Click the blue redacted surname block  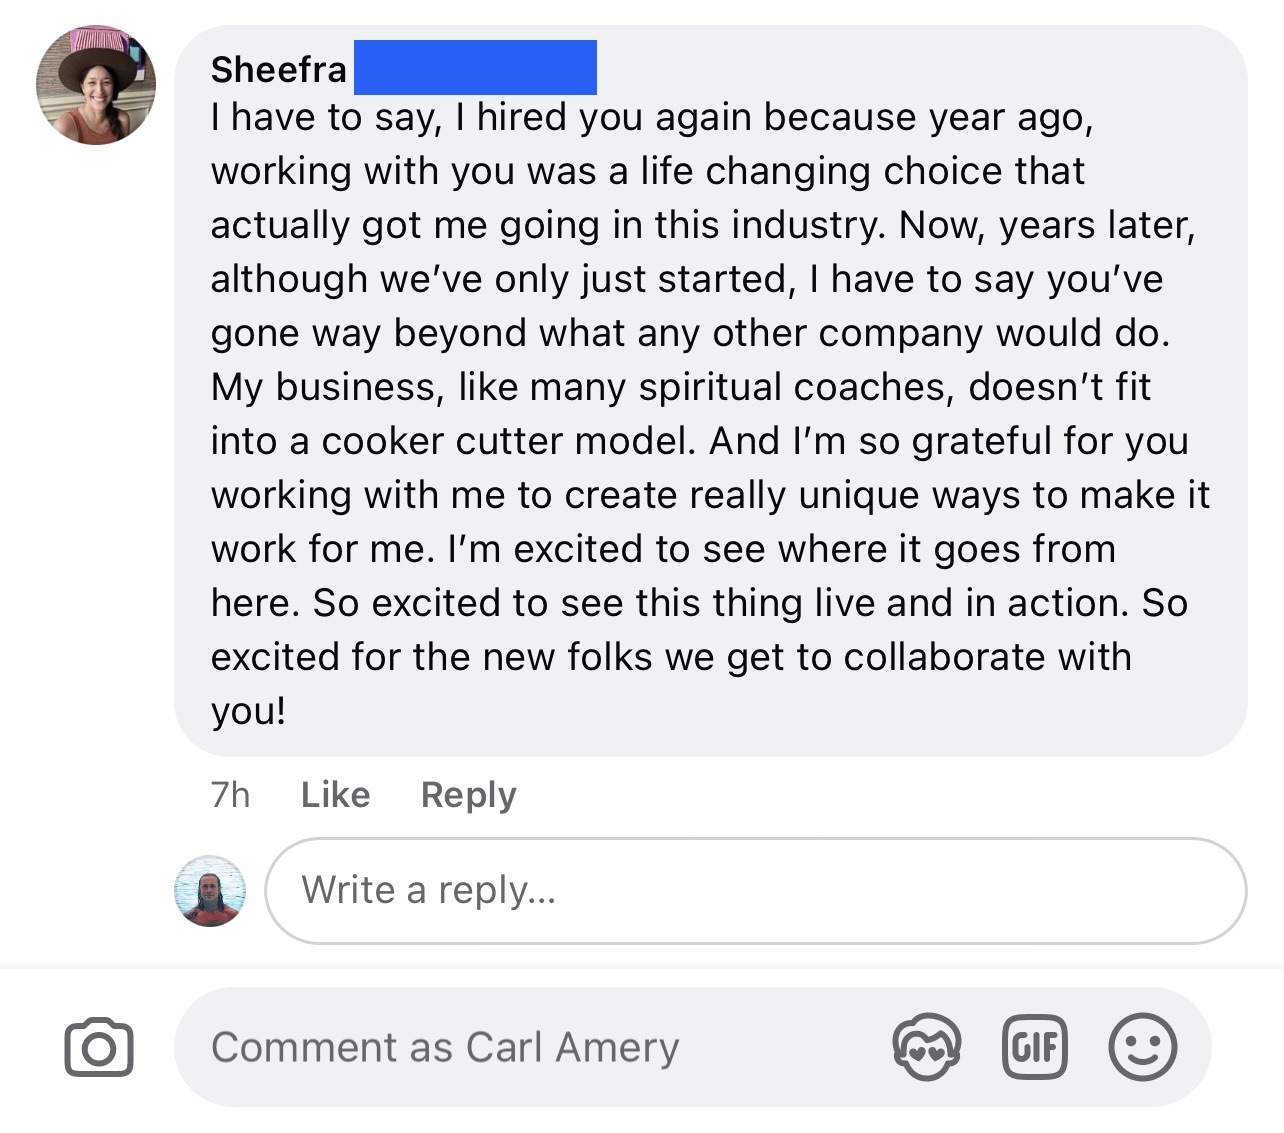tap(475, 67)
